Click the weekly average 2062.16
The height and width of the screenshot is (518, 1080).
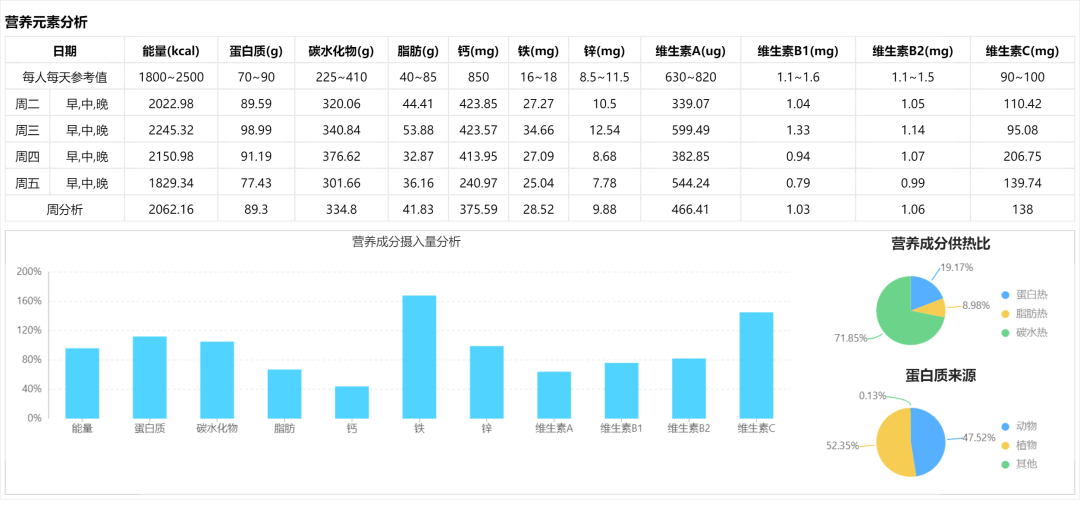point(171,209)
